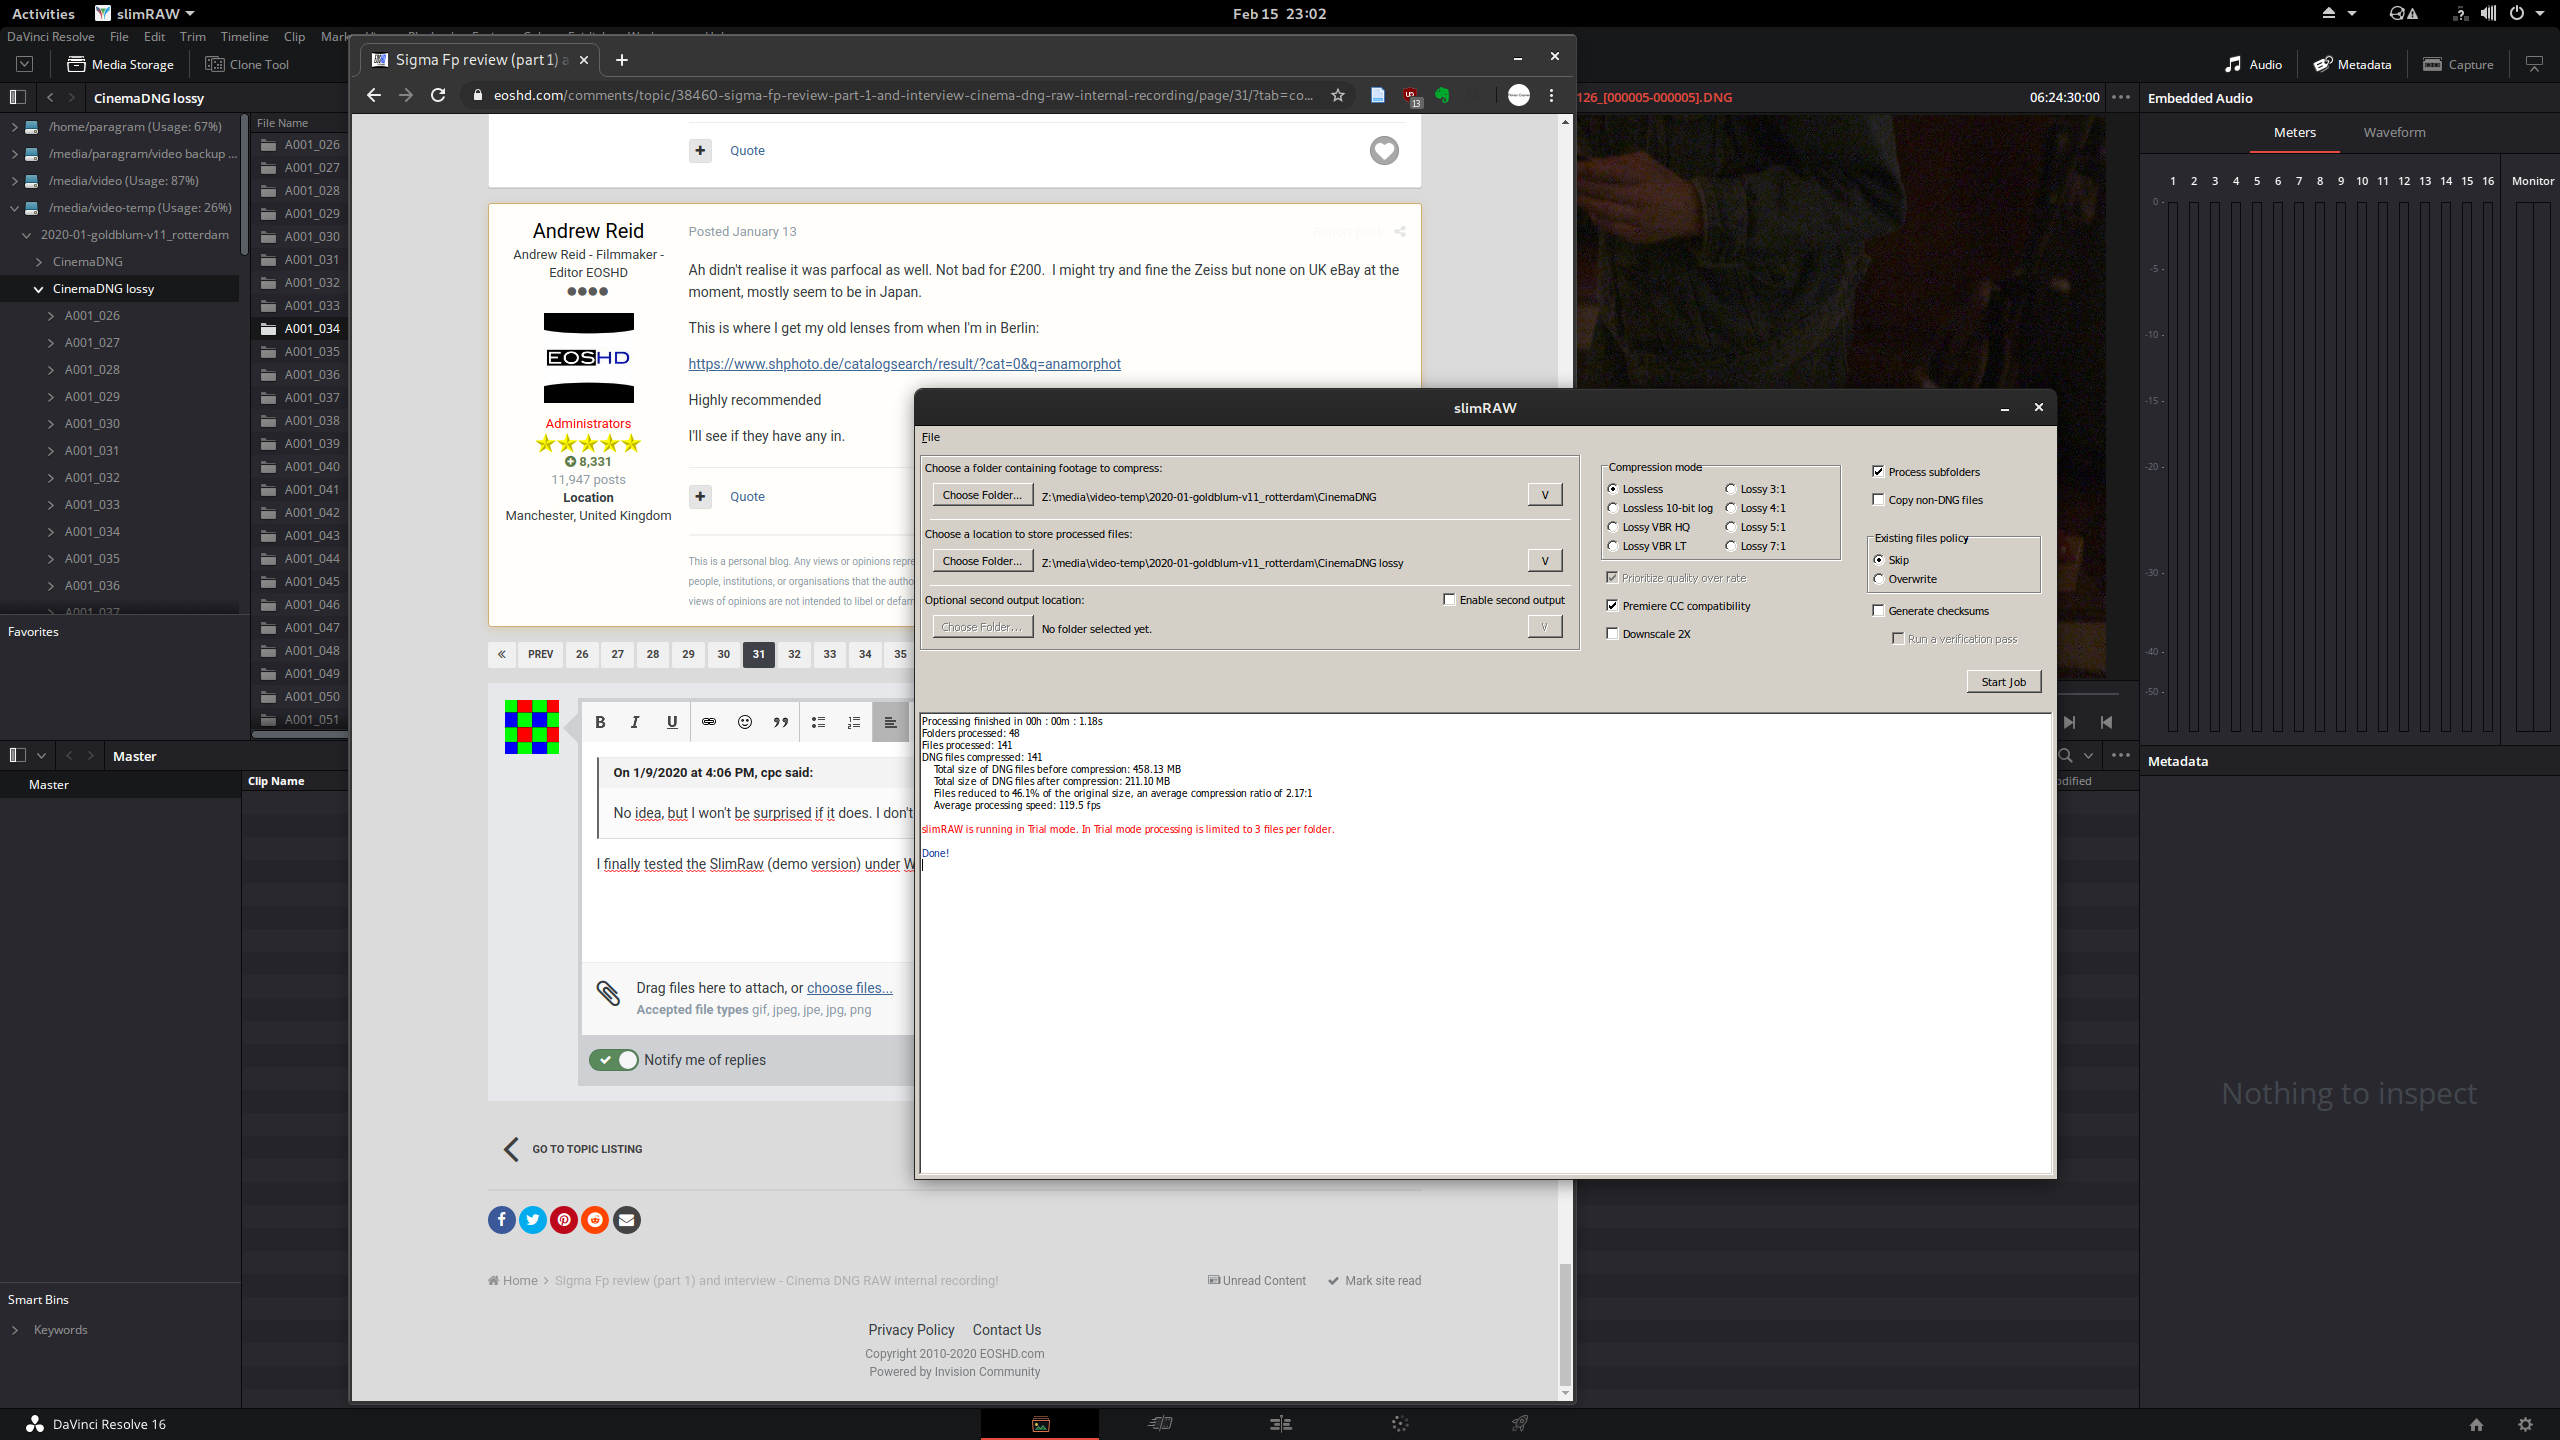Share topic by email icon
Screen dimensions: 2560x1440
(x=627, y=1219)
